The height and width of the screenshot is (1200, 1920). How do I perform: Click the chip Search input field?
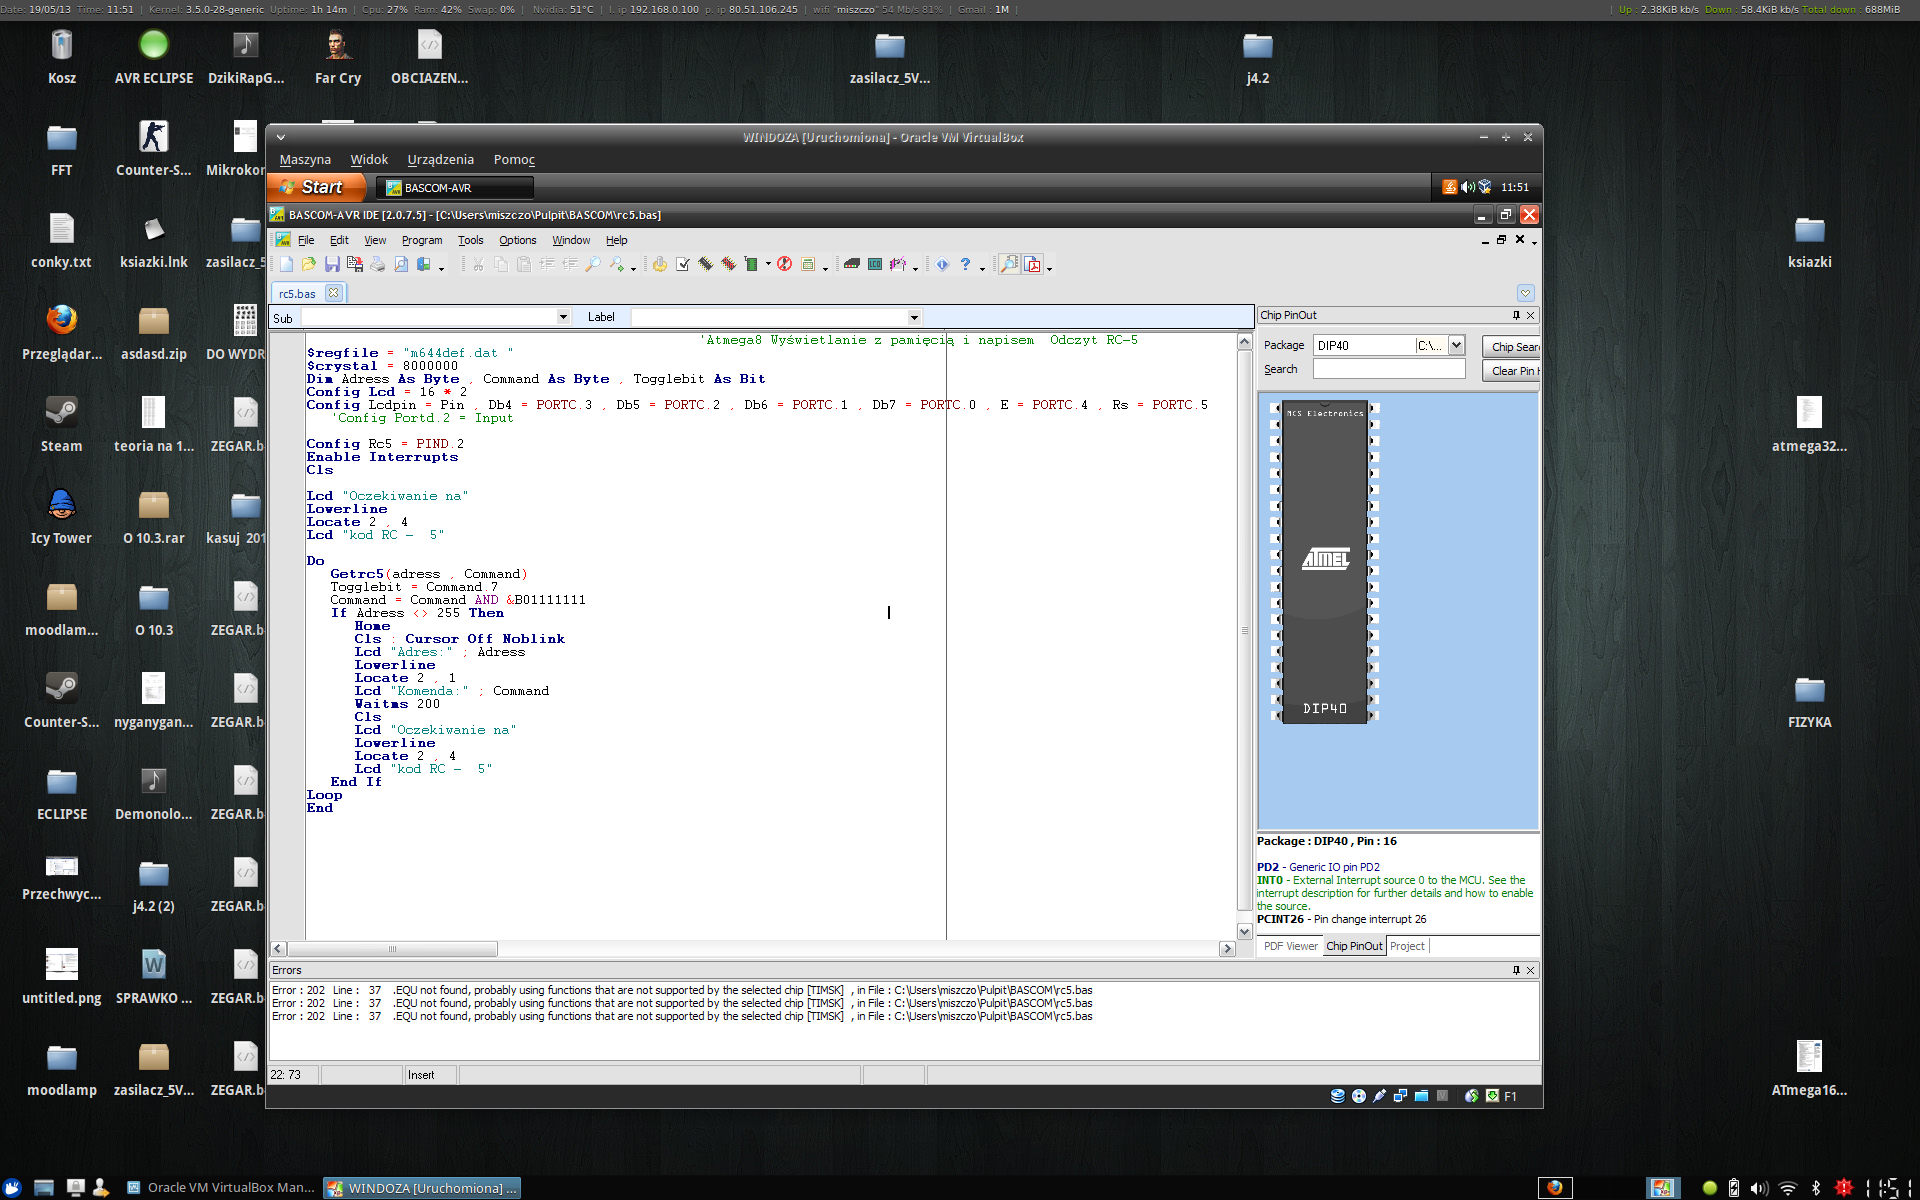[1388, 369]
